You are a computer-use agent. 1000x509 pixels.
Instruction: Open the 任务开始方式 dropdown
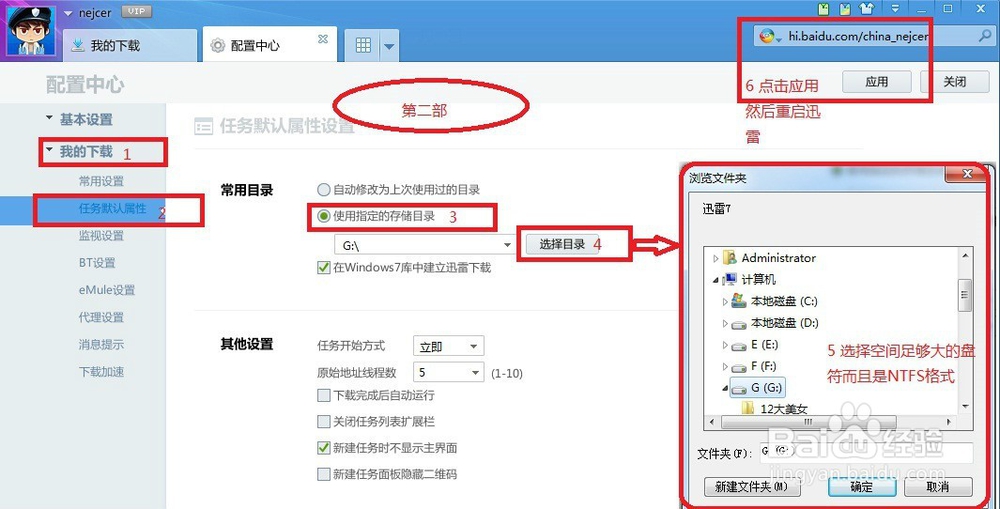point(449,346)
